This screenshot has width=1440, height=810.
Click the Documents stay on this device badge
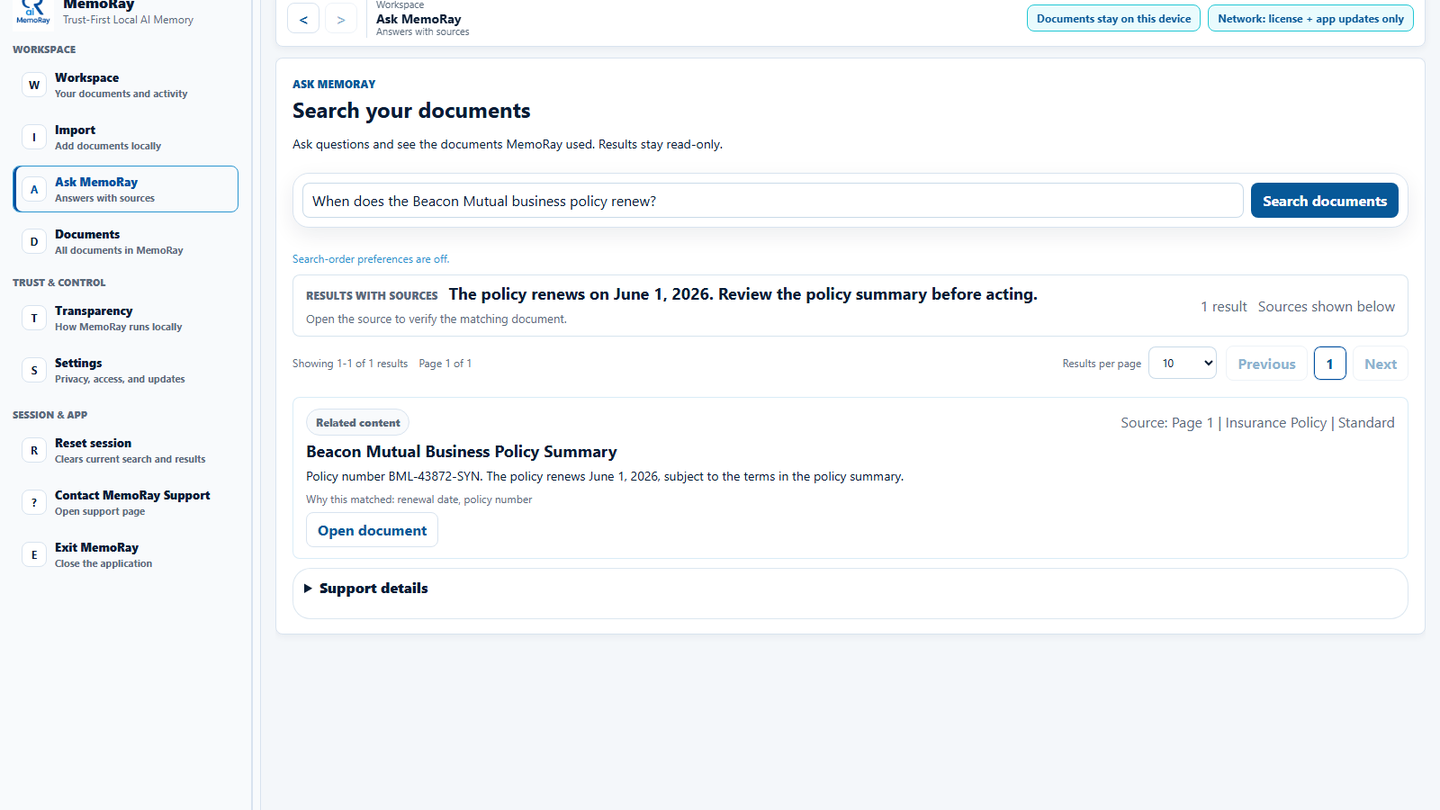(1113, 19)
